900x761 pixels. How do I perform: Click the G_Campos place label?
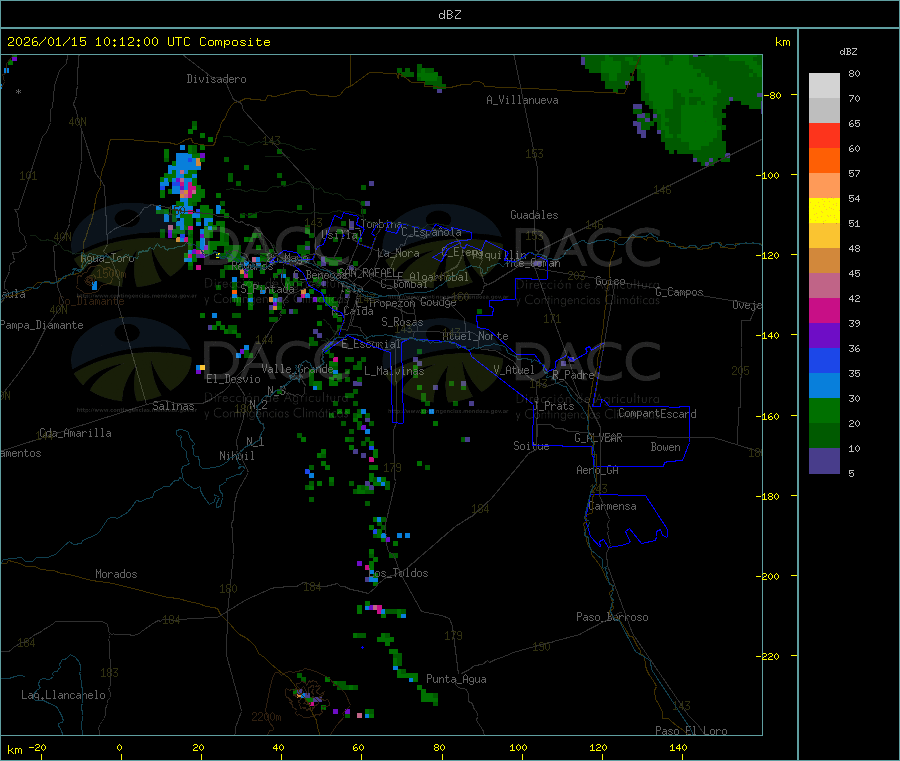pos(680,292)
